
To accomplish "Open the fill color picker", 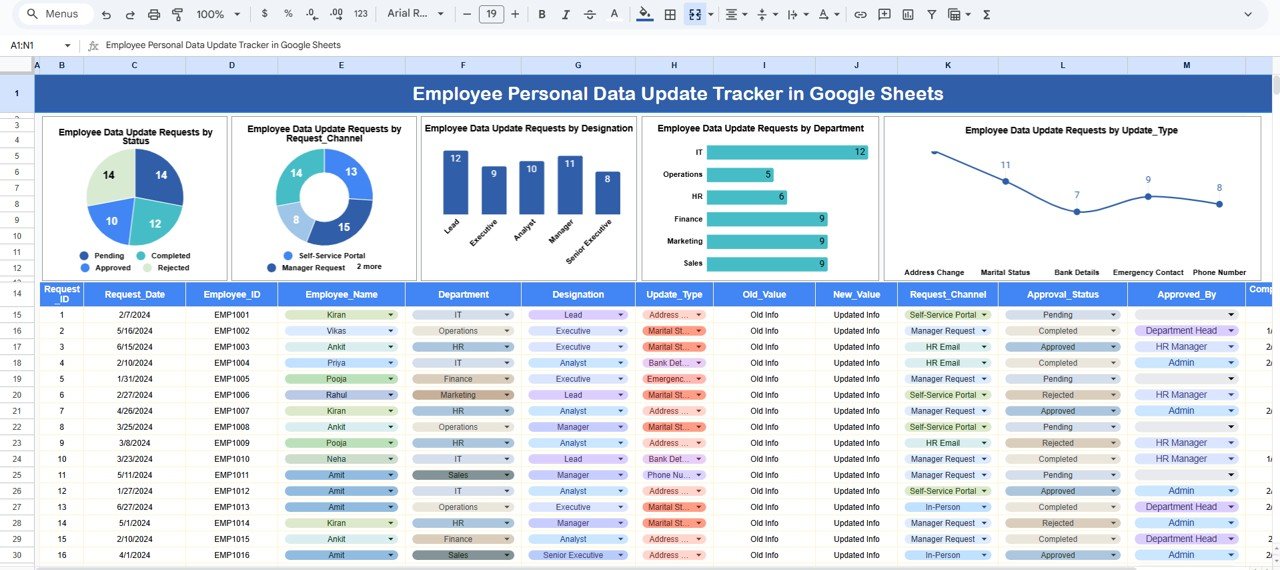I will (x=644, y=15).
